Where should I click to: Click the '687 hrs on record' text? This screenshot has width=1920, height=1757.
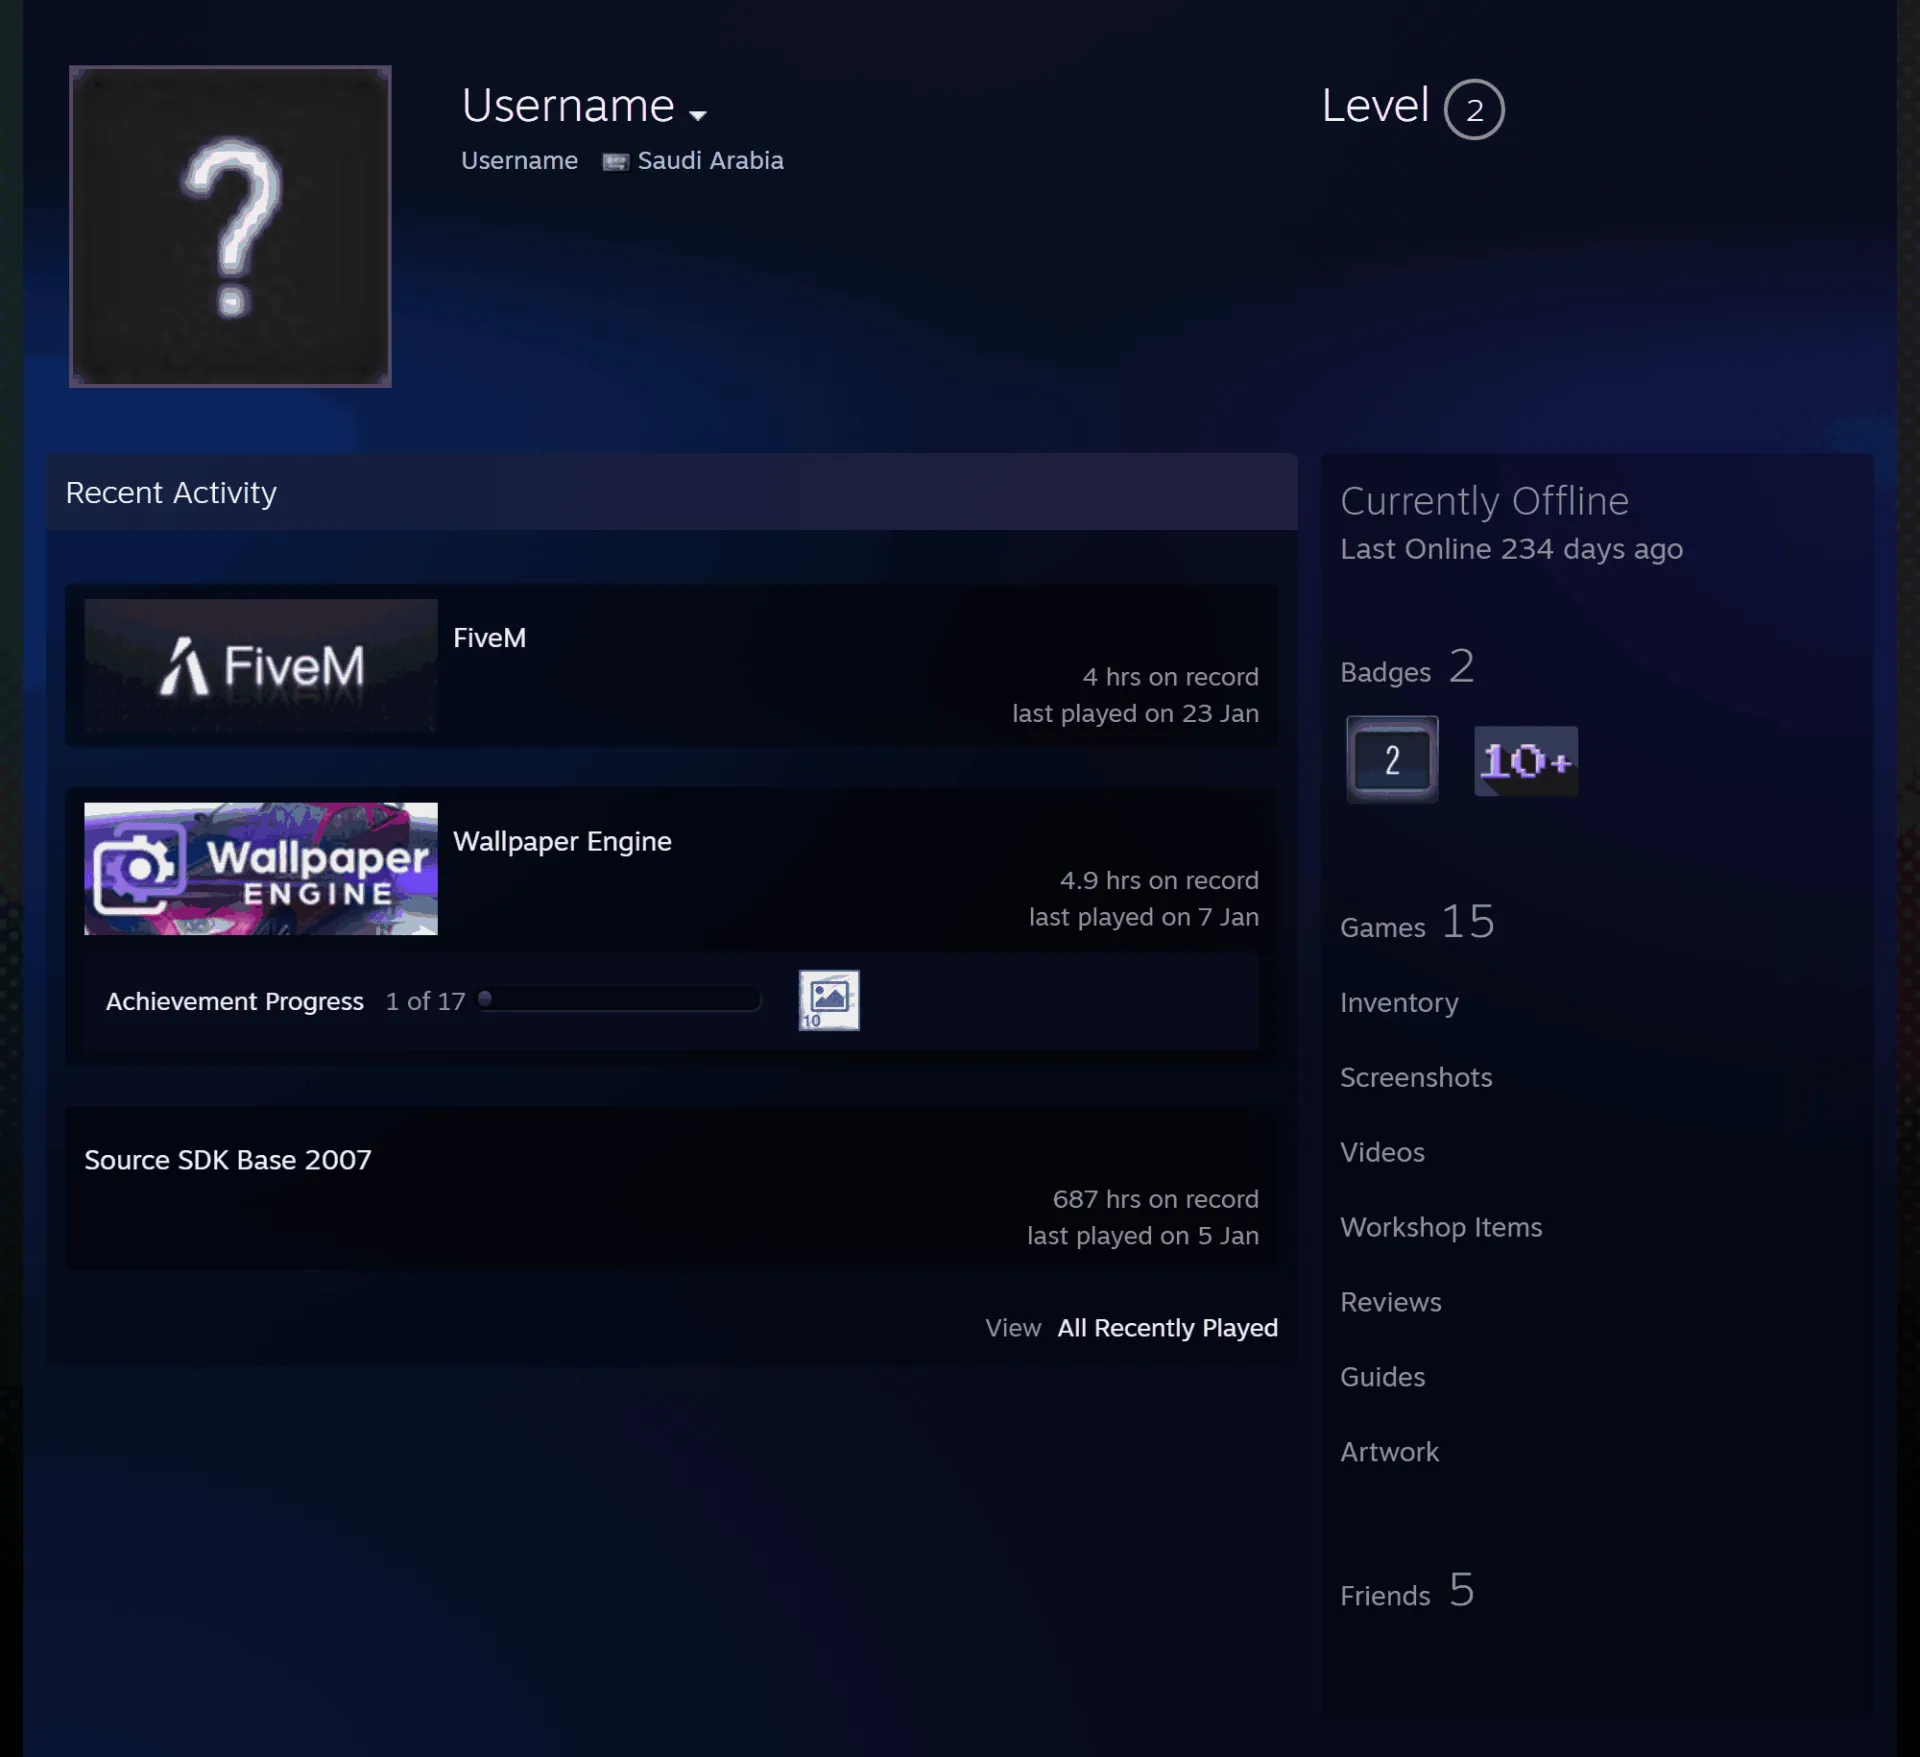[1155, 1199]
